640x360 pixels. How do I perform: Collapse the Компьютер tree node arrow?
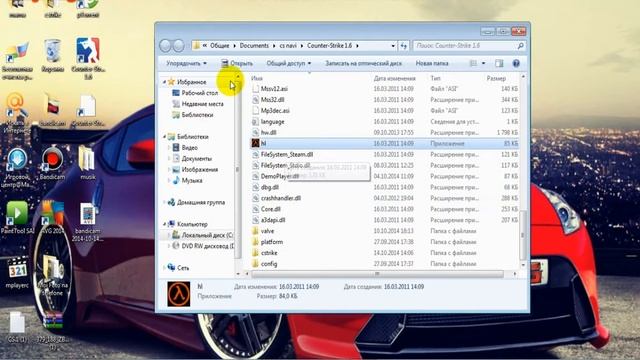pos(164,224)
